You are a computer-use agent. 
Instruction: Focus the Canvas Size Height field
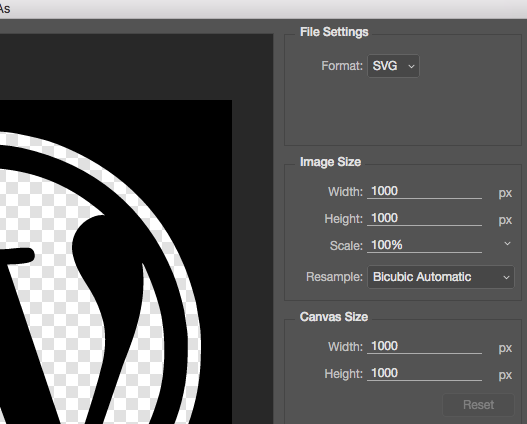(424, 374)
